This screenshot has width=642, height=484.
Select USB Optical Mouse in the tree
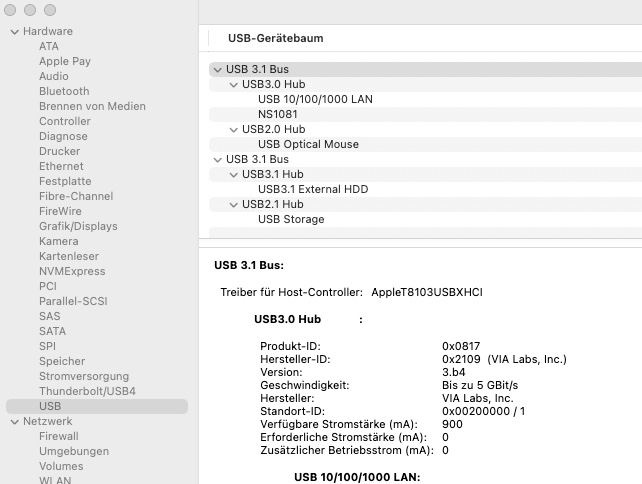tap(308, 145)
